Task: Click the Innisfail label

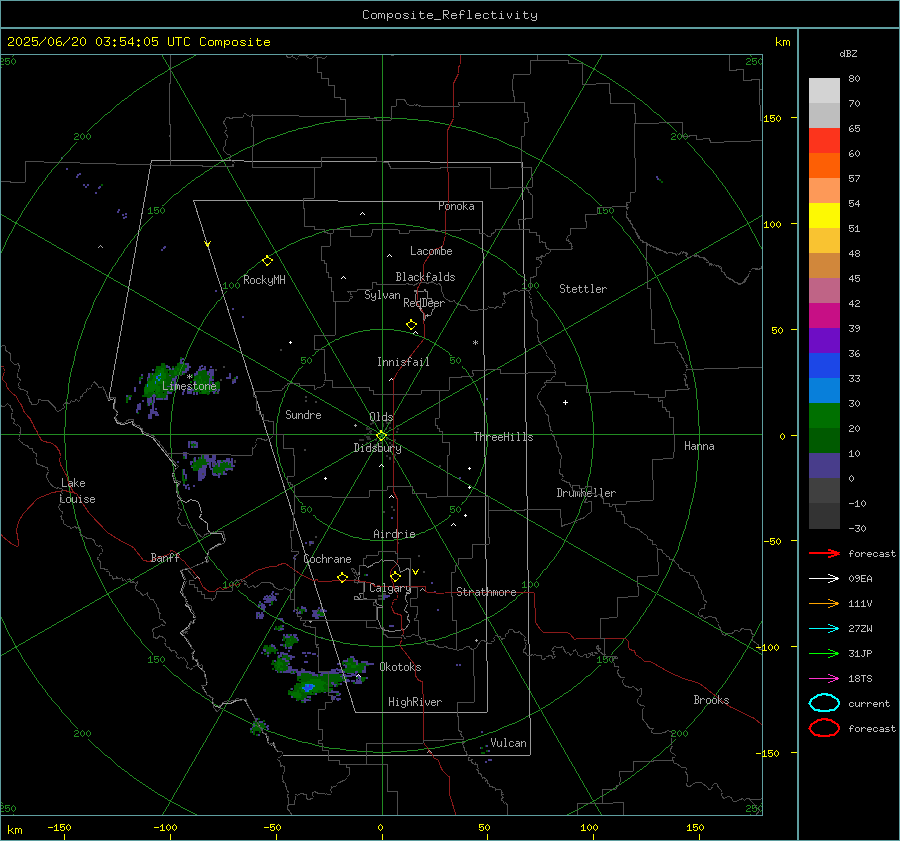Action: [403, 362]
